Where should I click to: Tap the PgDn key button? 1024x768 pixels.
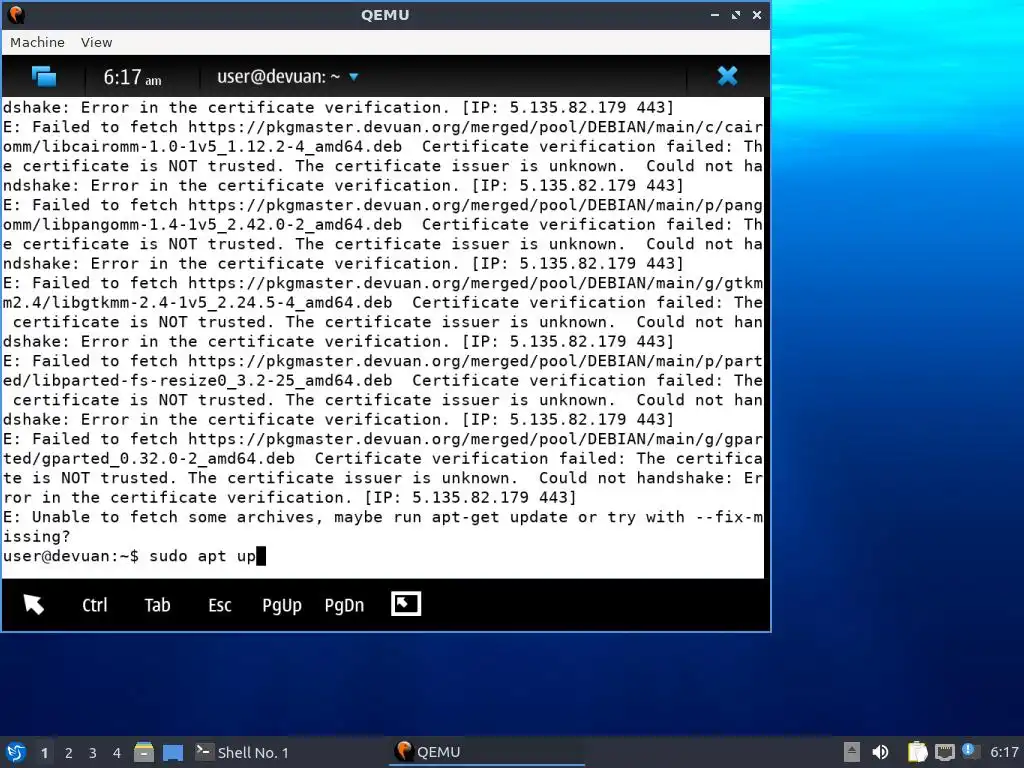pyautogui.click(x=344, y=605)
